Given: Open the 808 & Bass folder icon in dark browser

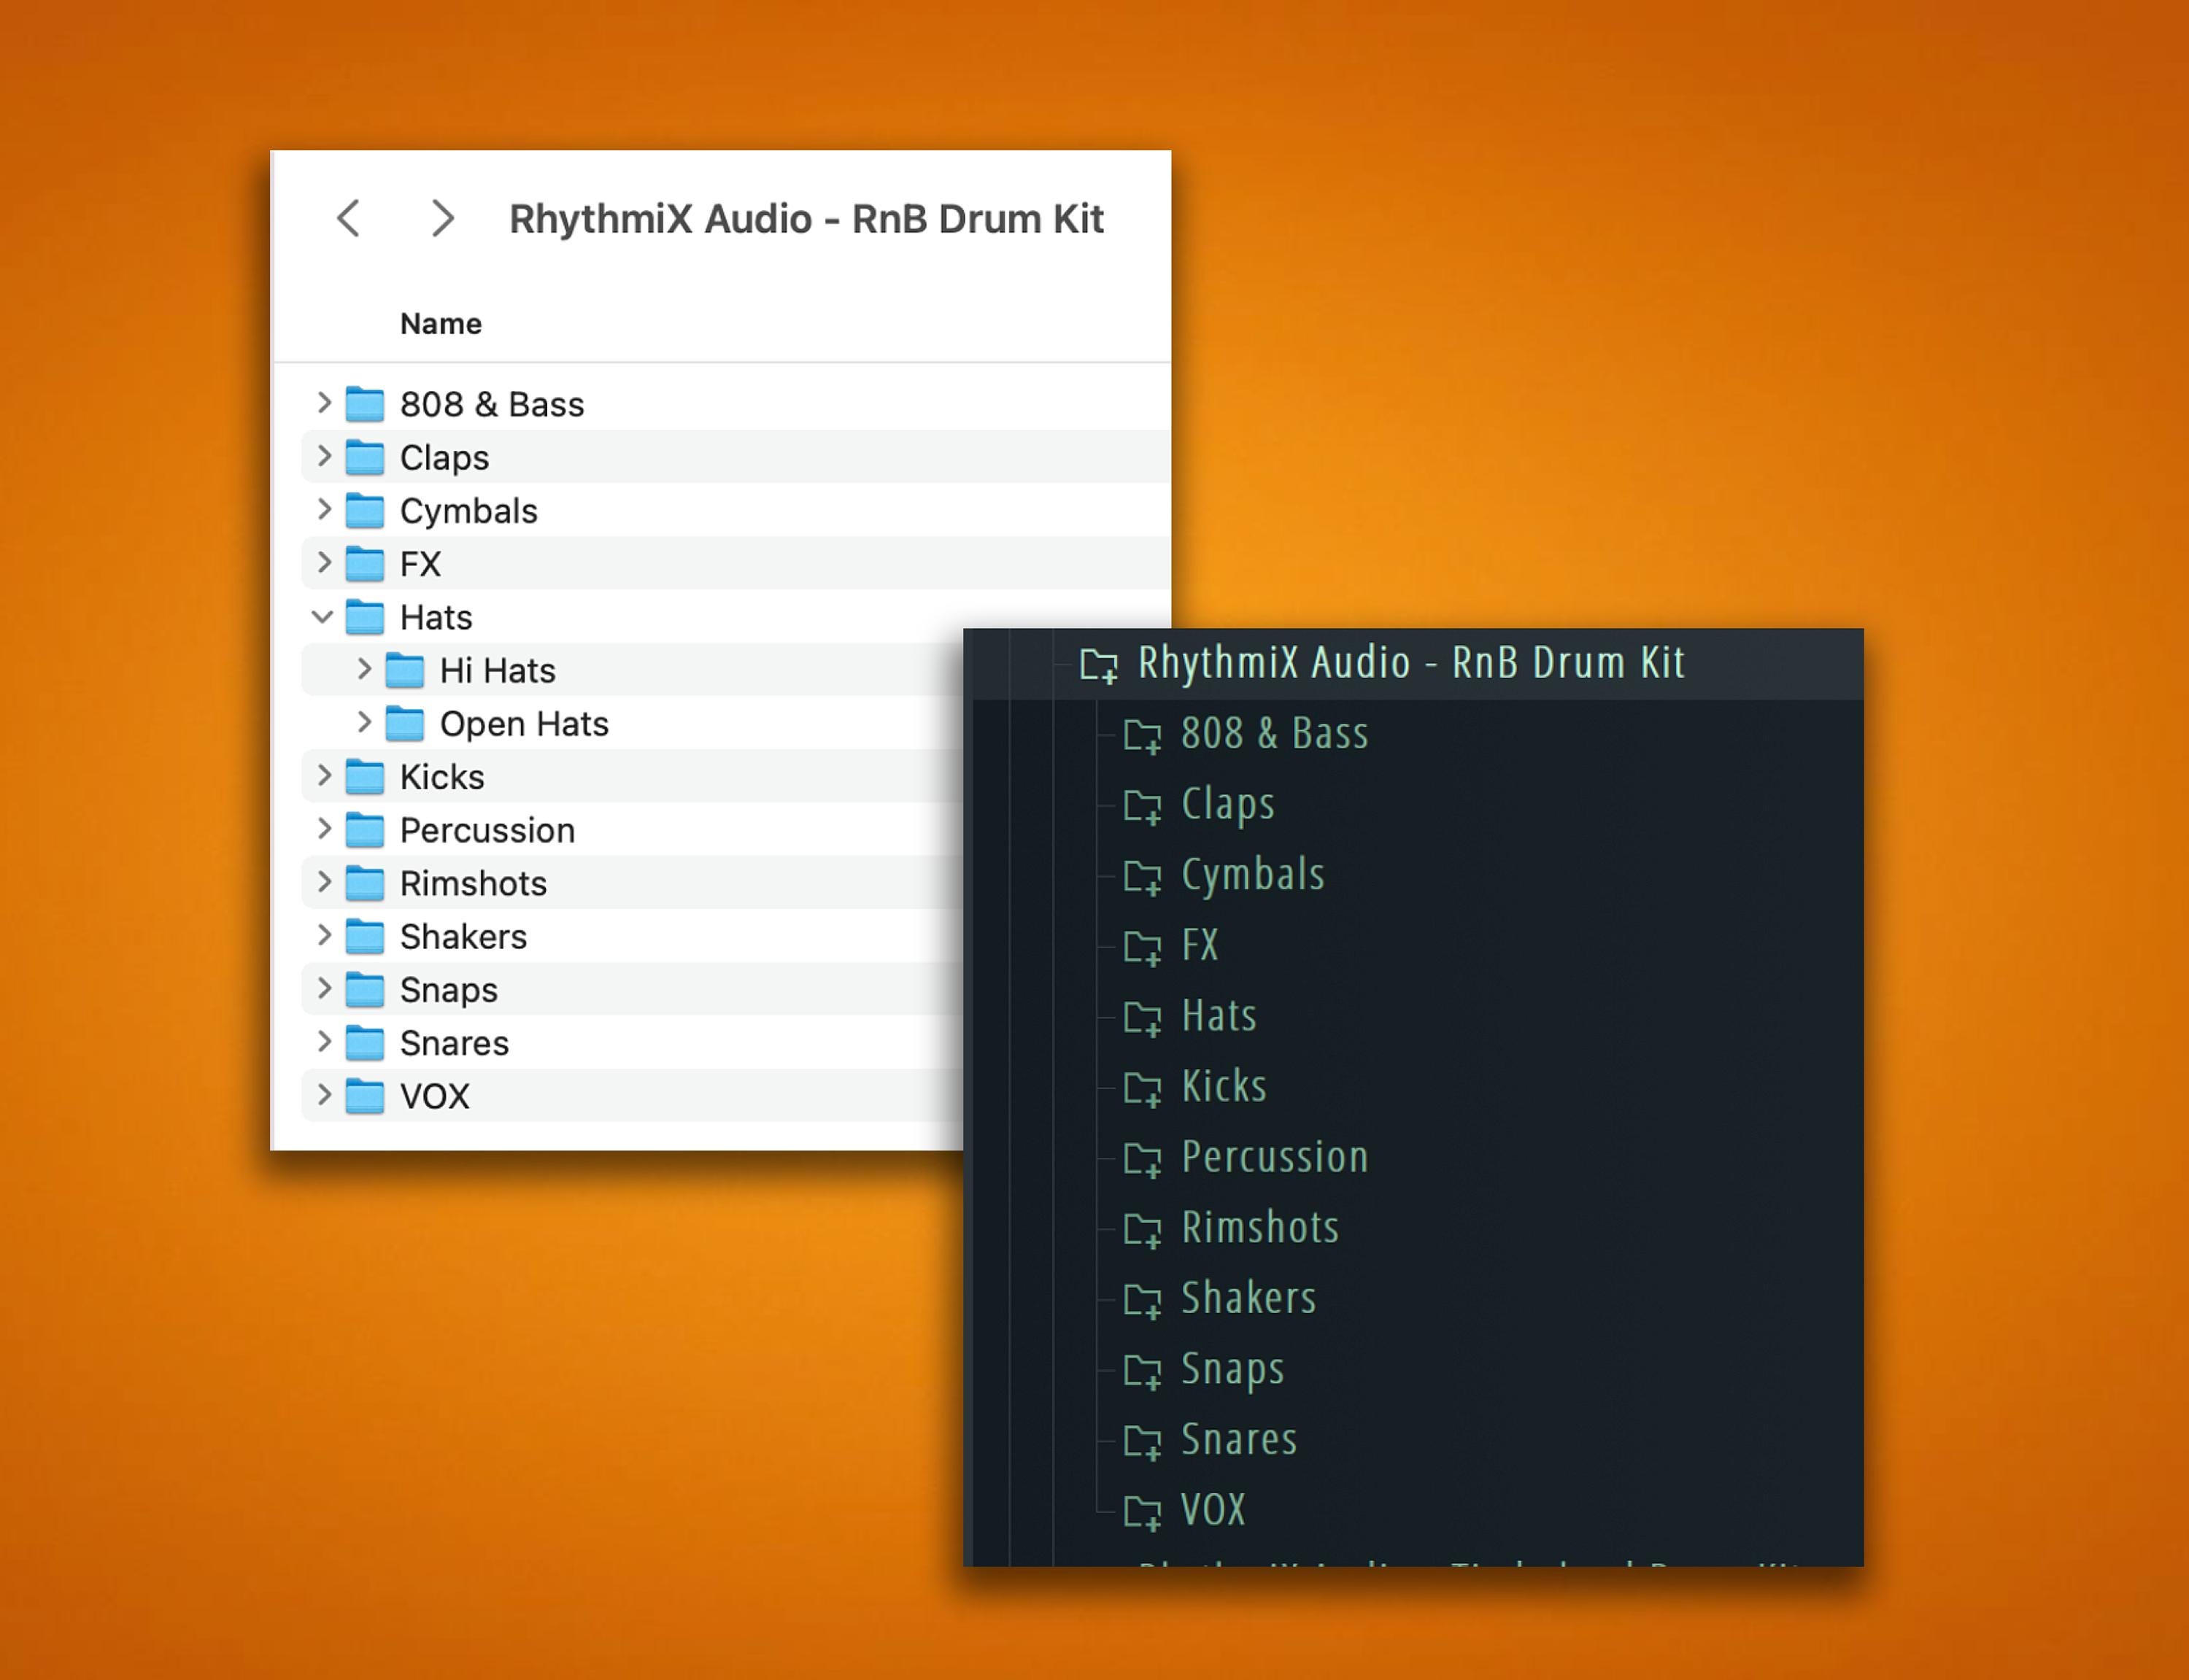Looking at the screenshot, I should coord(1142,736).
